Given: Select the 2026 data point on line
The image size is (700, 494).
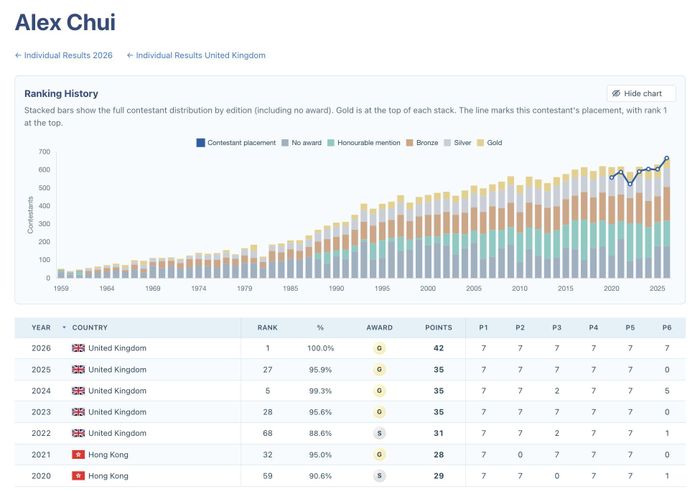Looking at the screenshot, I should click(x=667, y=158).
